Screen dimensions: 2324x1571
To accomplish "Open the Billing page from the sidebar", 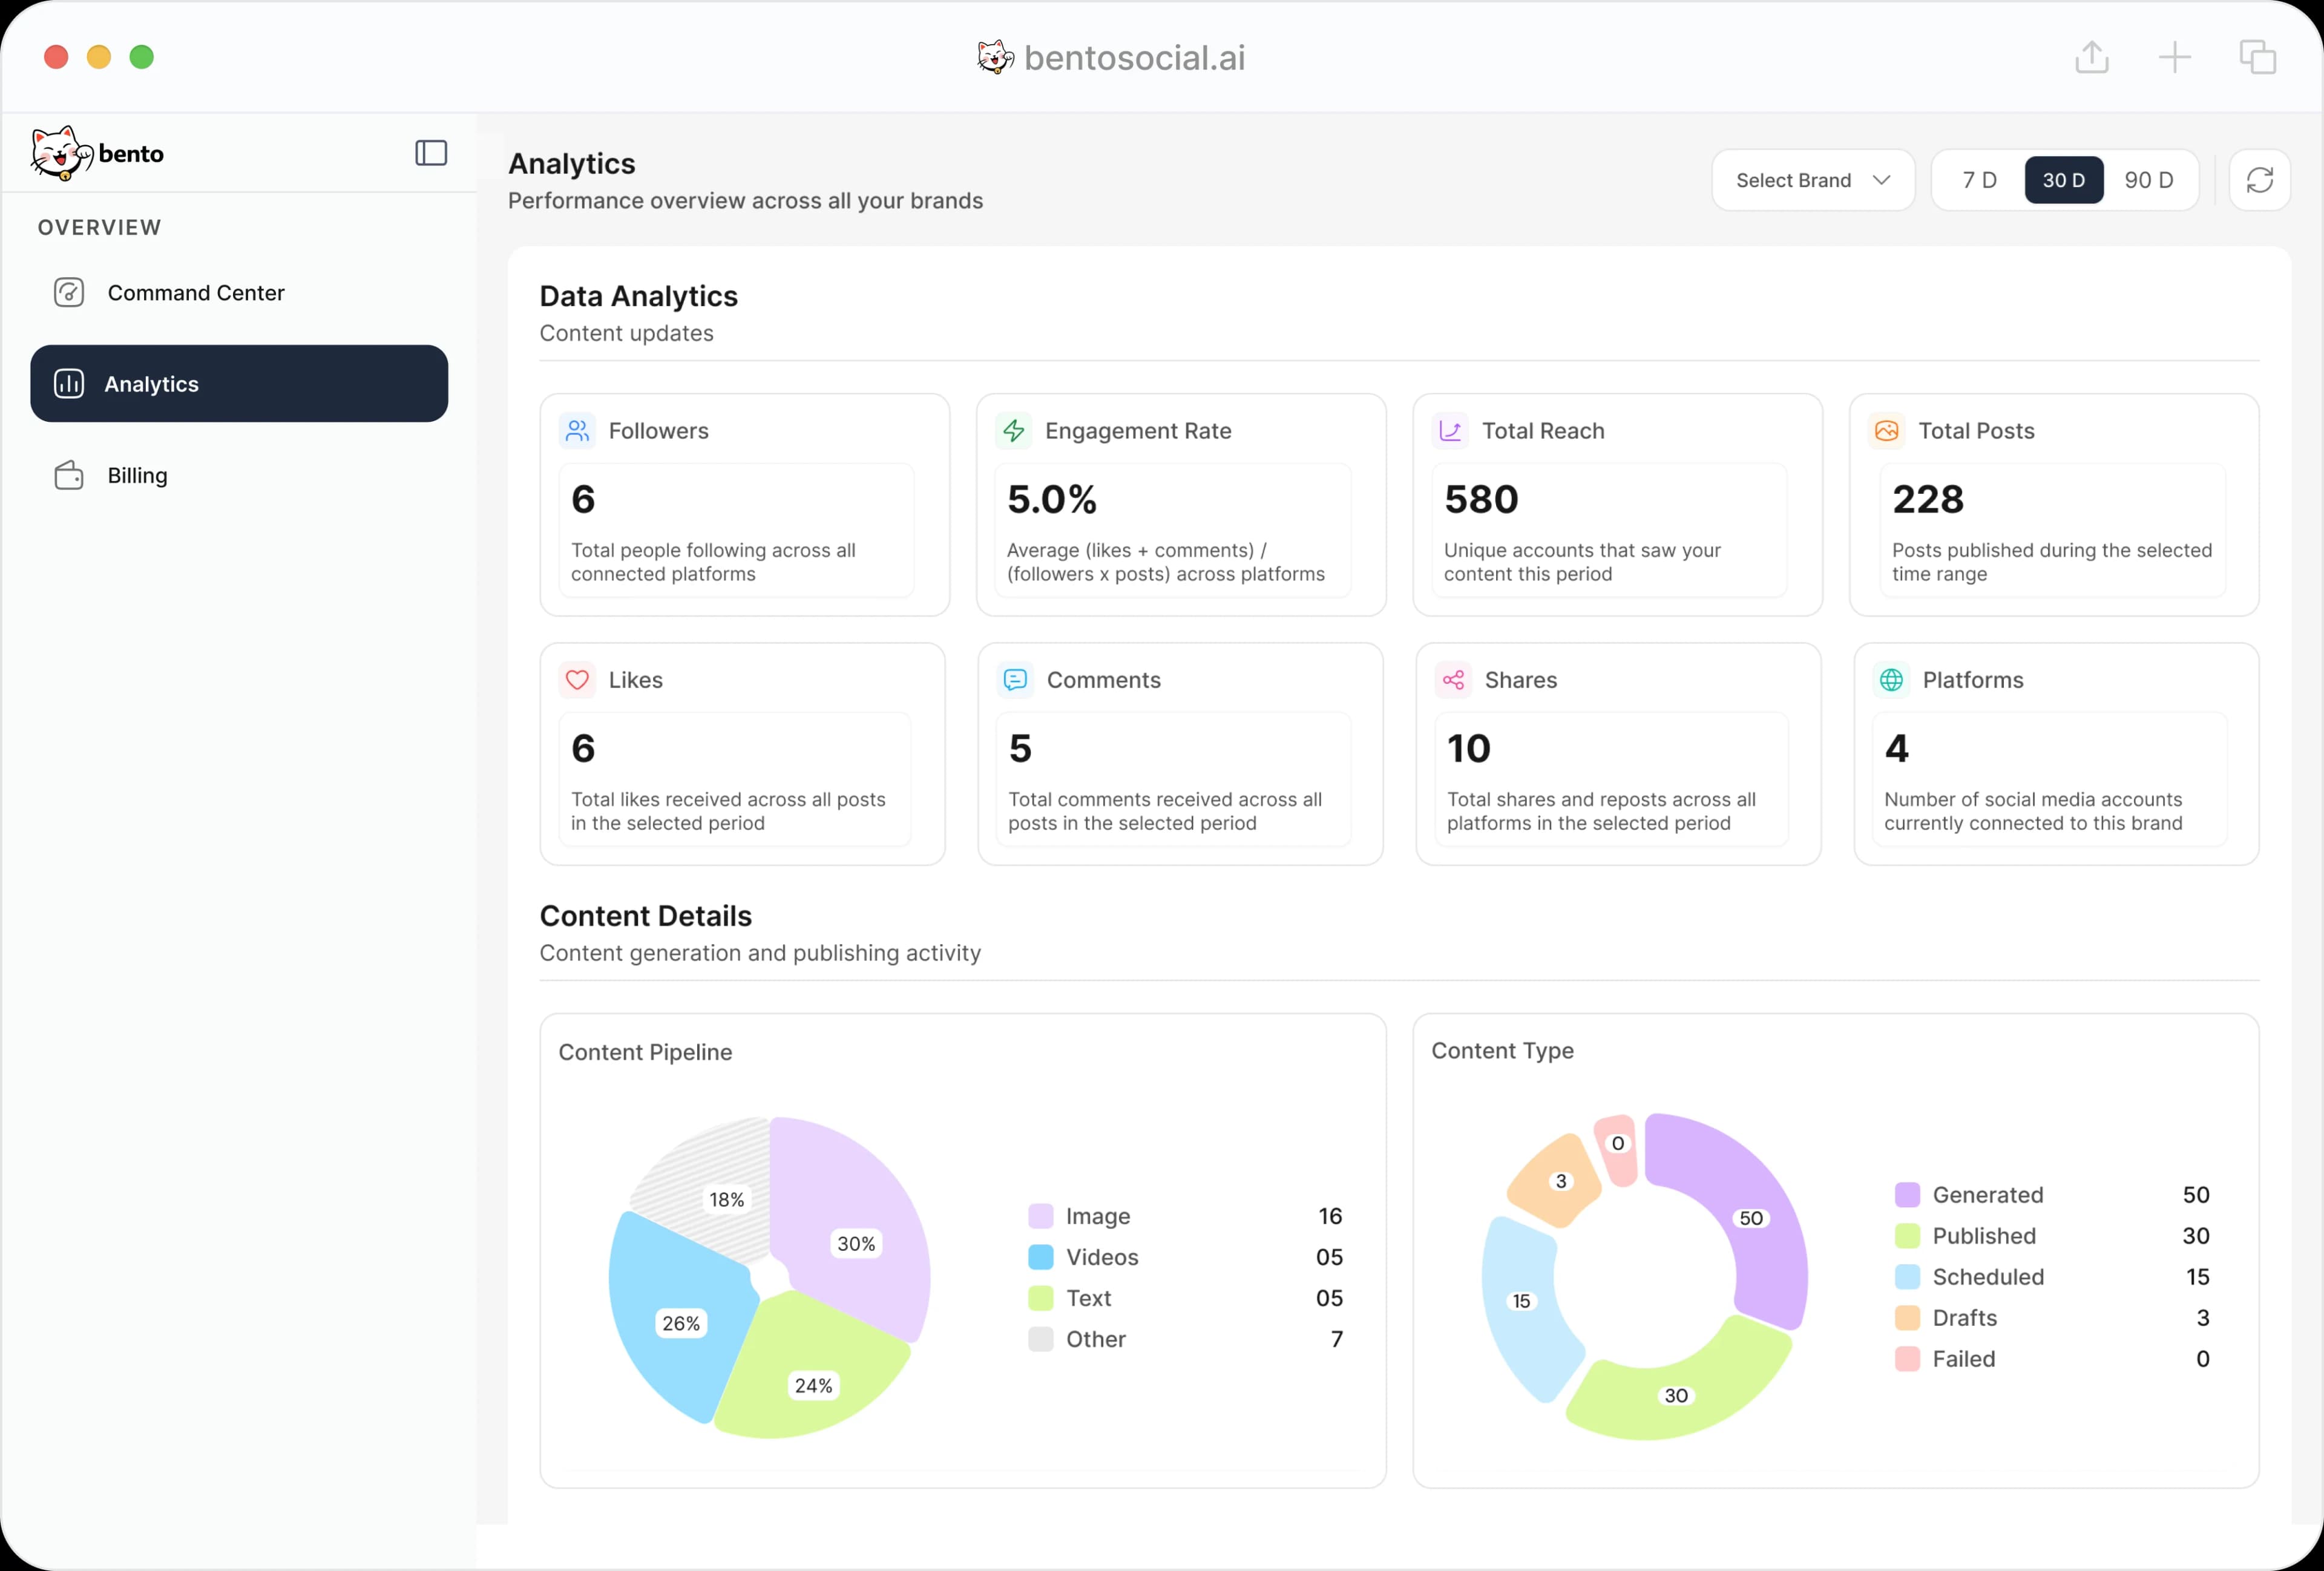I will coord(239,475).
